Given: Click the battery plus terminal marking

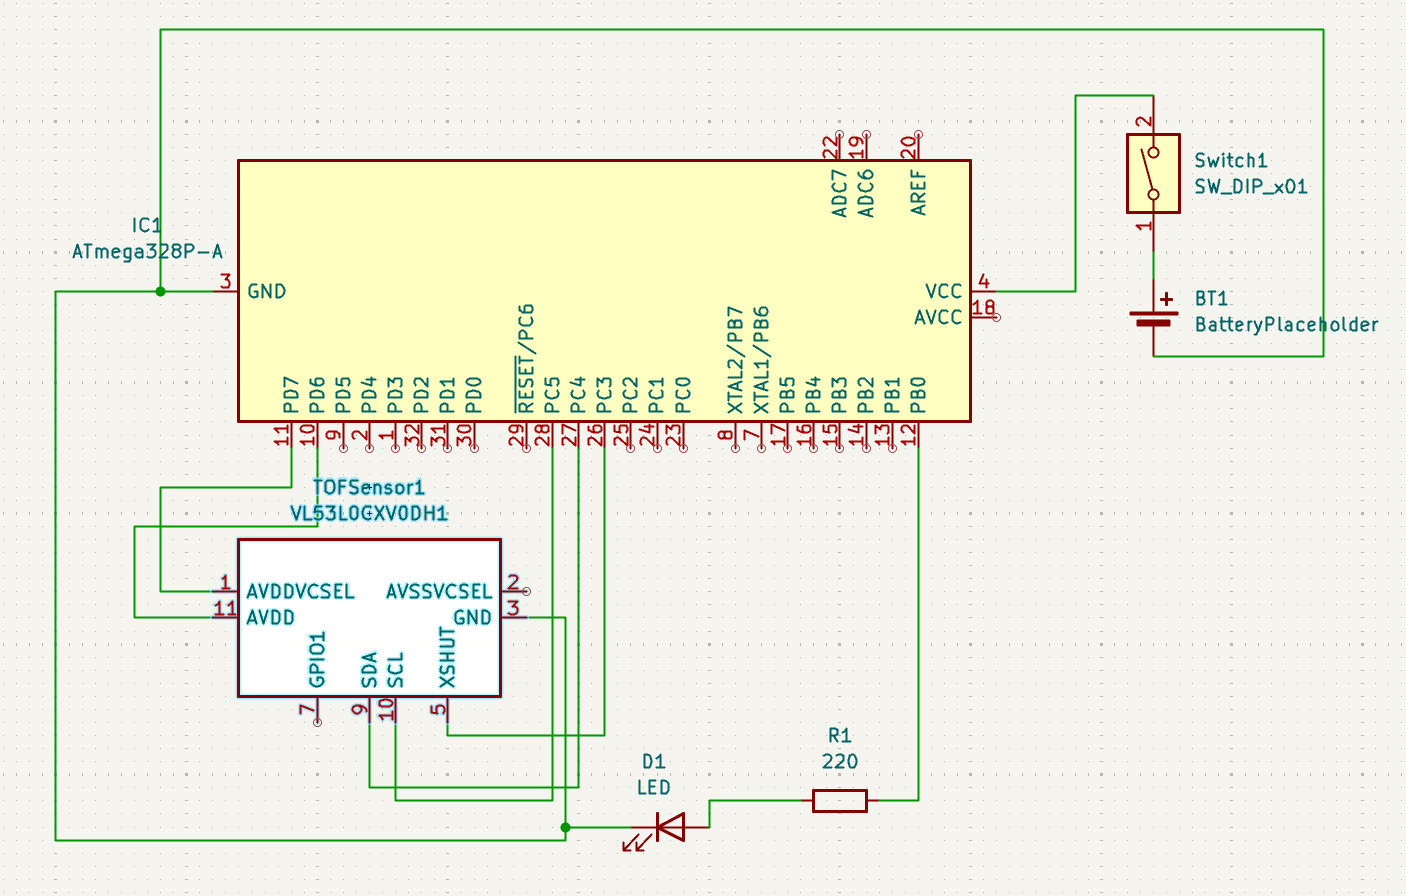Looking at the screenshot, I should point(1166,300).
